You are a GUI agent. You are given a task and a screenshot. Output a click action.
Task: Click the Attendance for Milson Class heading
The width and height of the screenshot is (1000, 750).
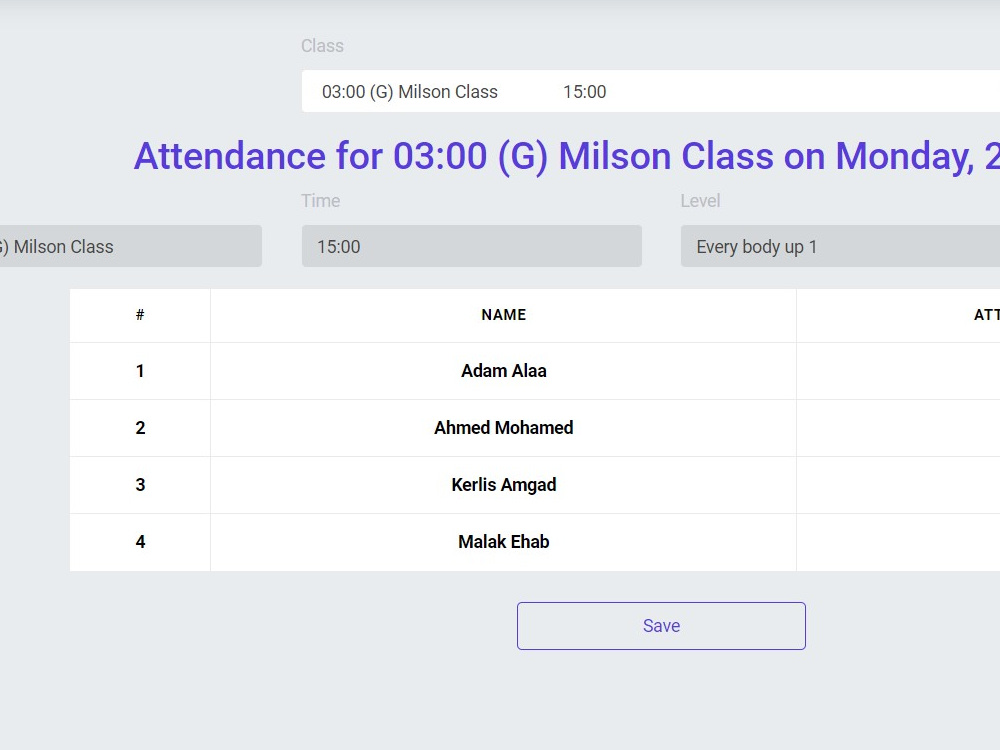tap(566, 156)
